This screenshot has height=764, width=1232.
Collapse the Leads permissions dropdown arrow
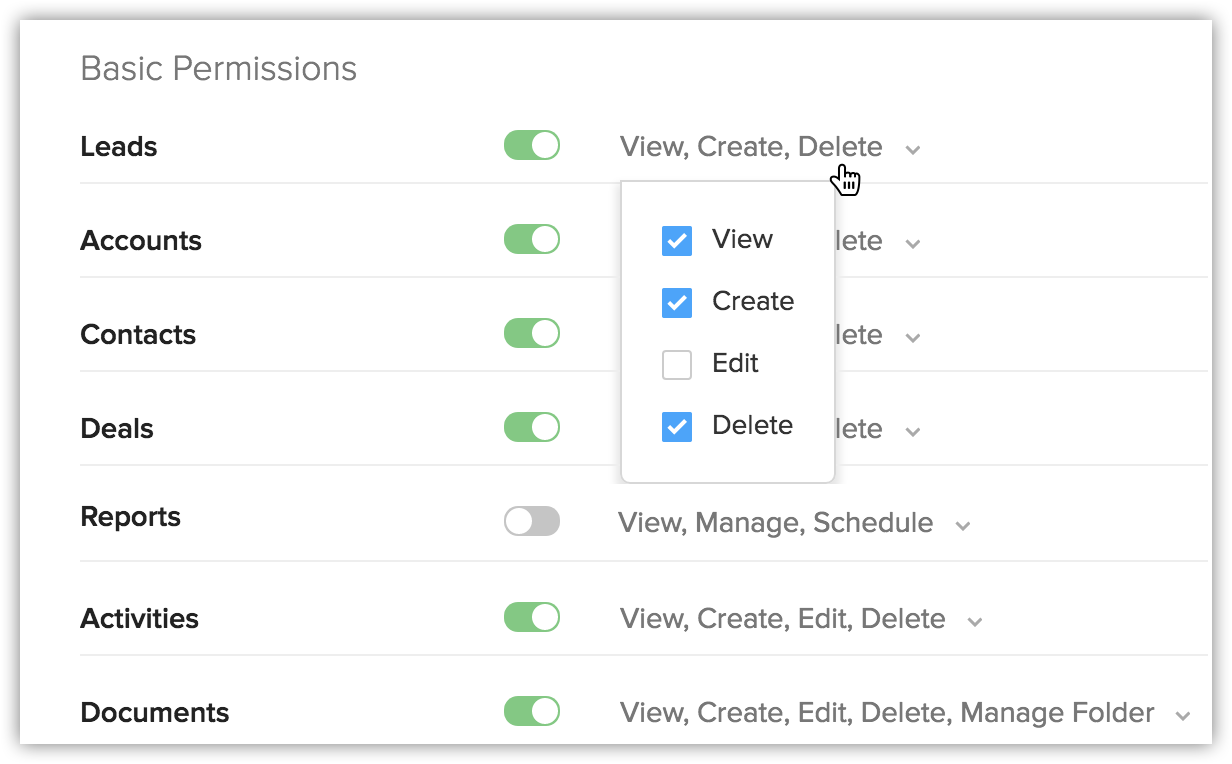(x=912, y=150)
